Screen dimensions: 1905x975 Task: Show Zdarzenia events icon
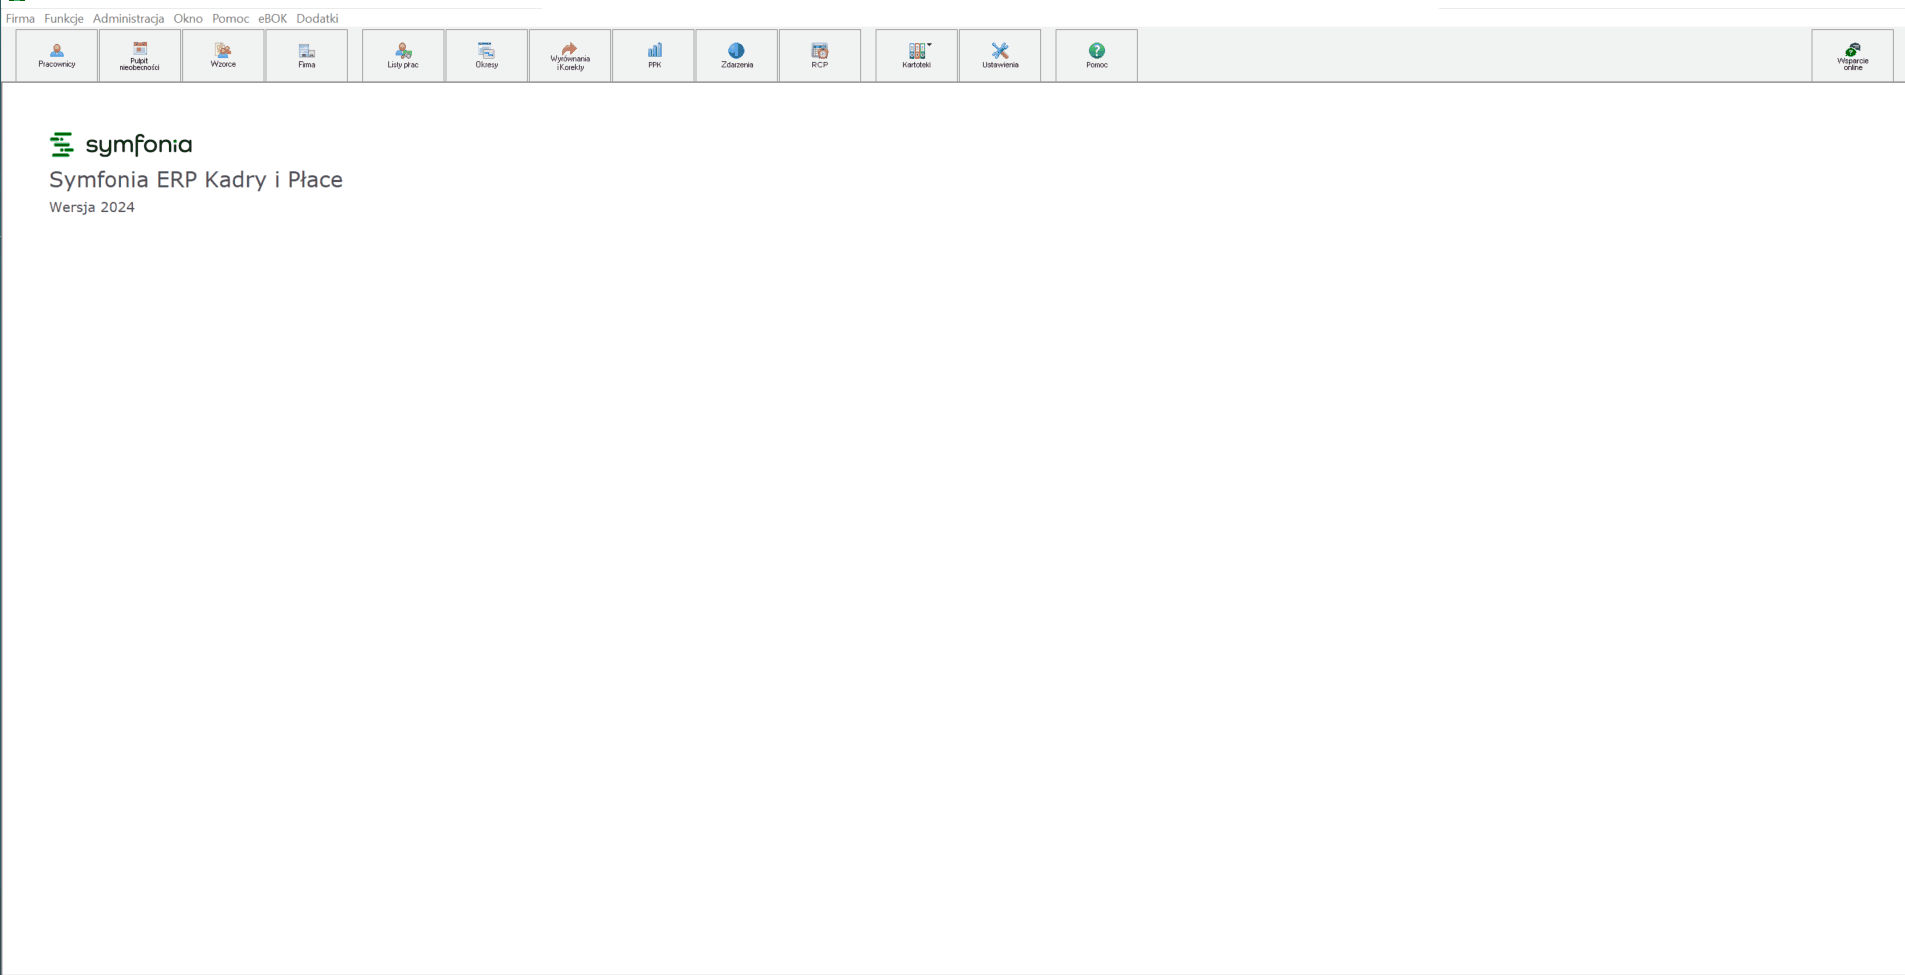737,55
